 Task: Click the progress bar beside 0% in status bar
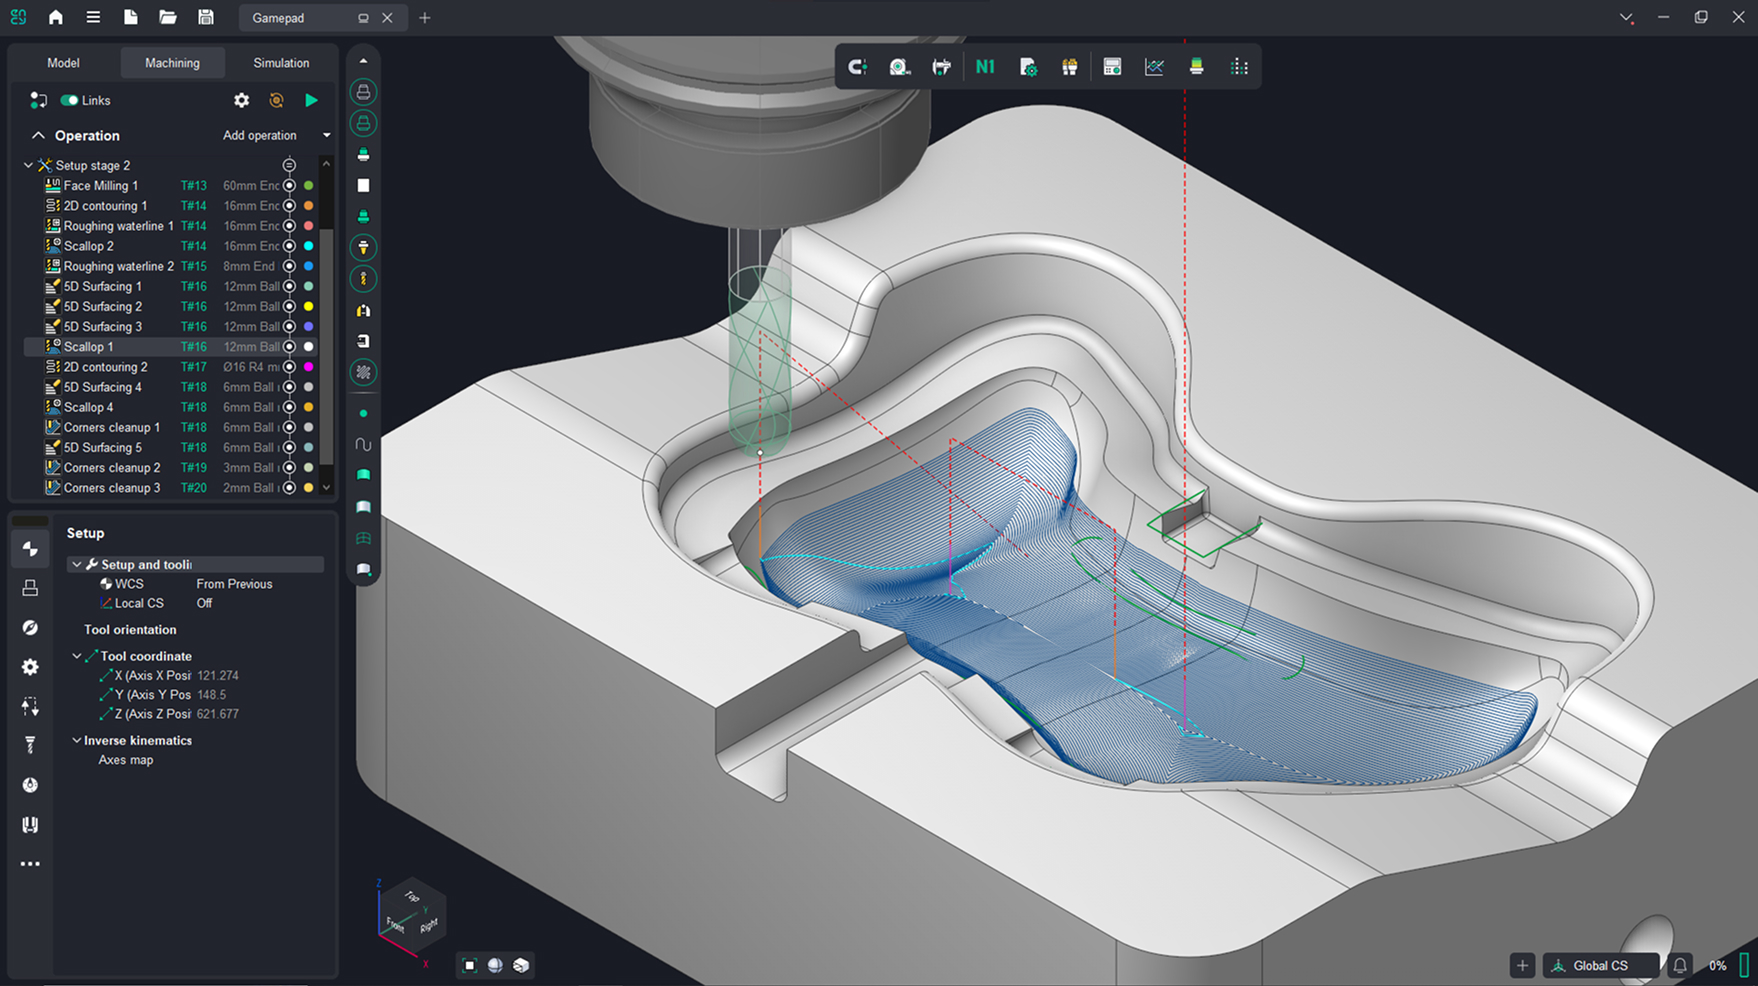tap(1744, 965)
